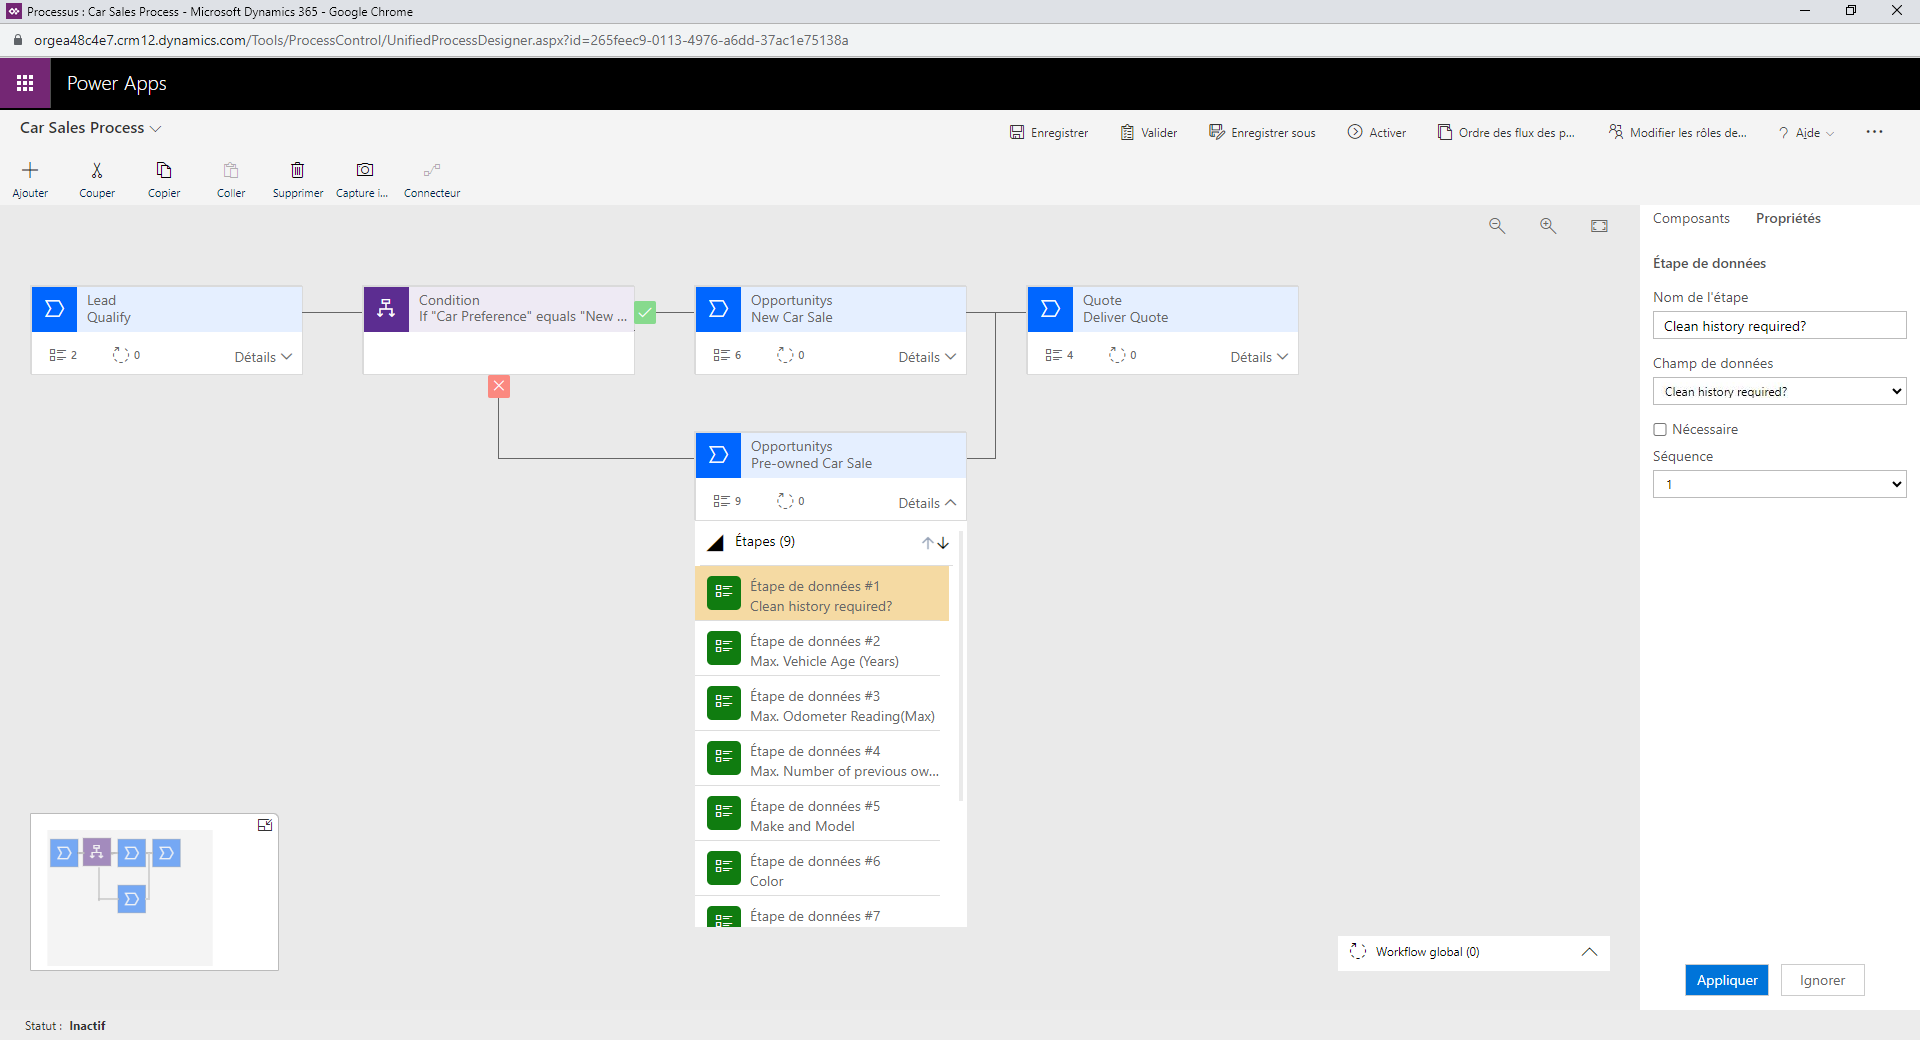Click the Ignorer button

pos(1822,980)
